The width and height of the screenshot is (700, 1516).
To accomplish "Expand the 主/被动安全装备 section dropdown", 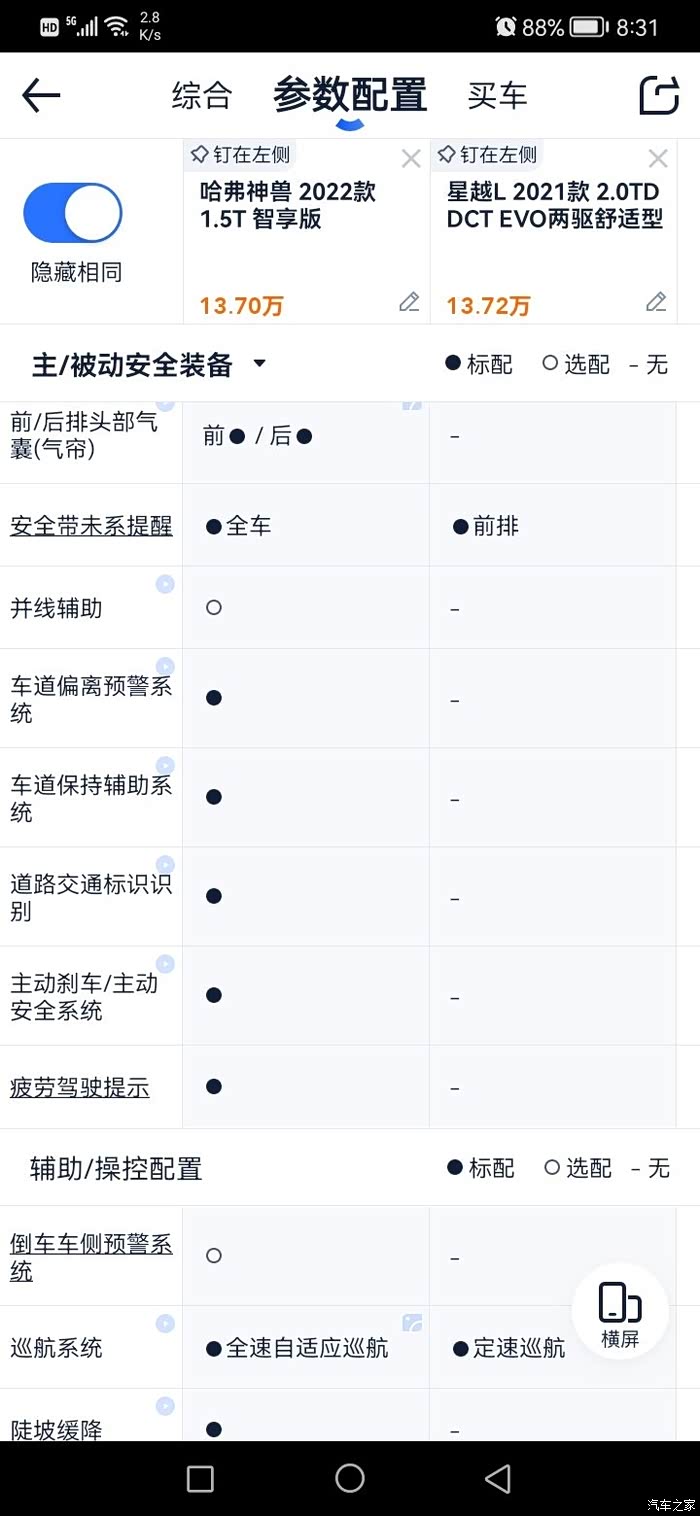I will (259, 363).
